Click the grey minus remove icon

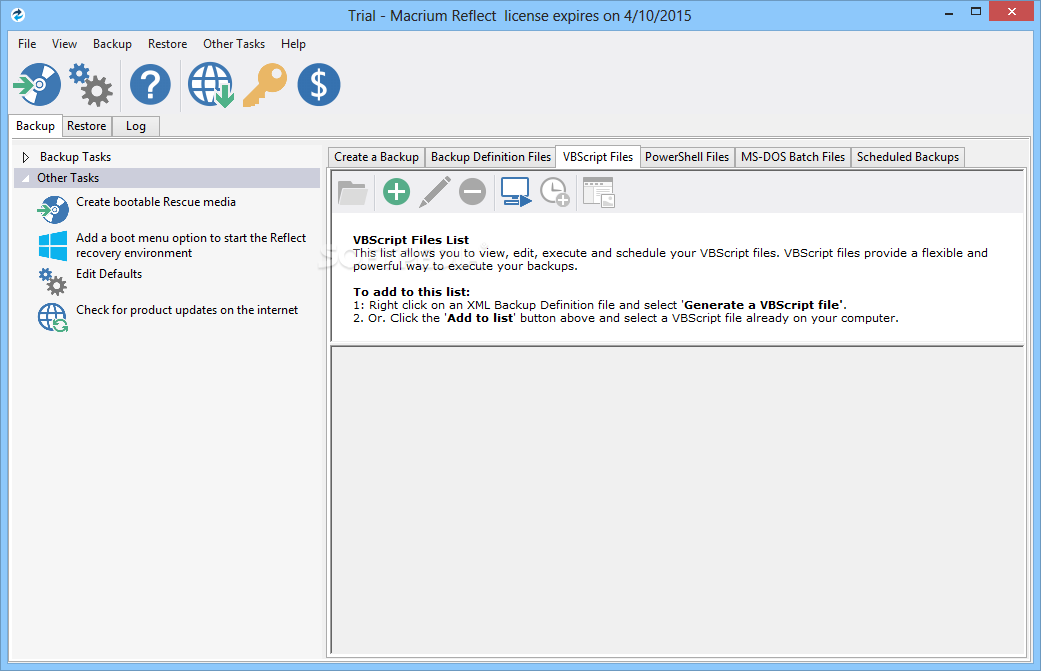(x=473, y=192)
